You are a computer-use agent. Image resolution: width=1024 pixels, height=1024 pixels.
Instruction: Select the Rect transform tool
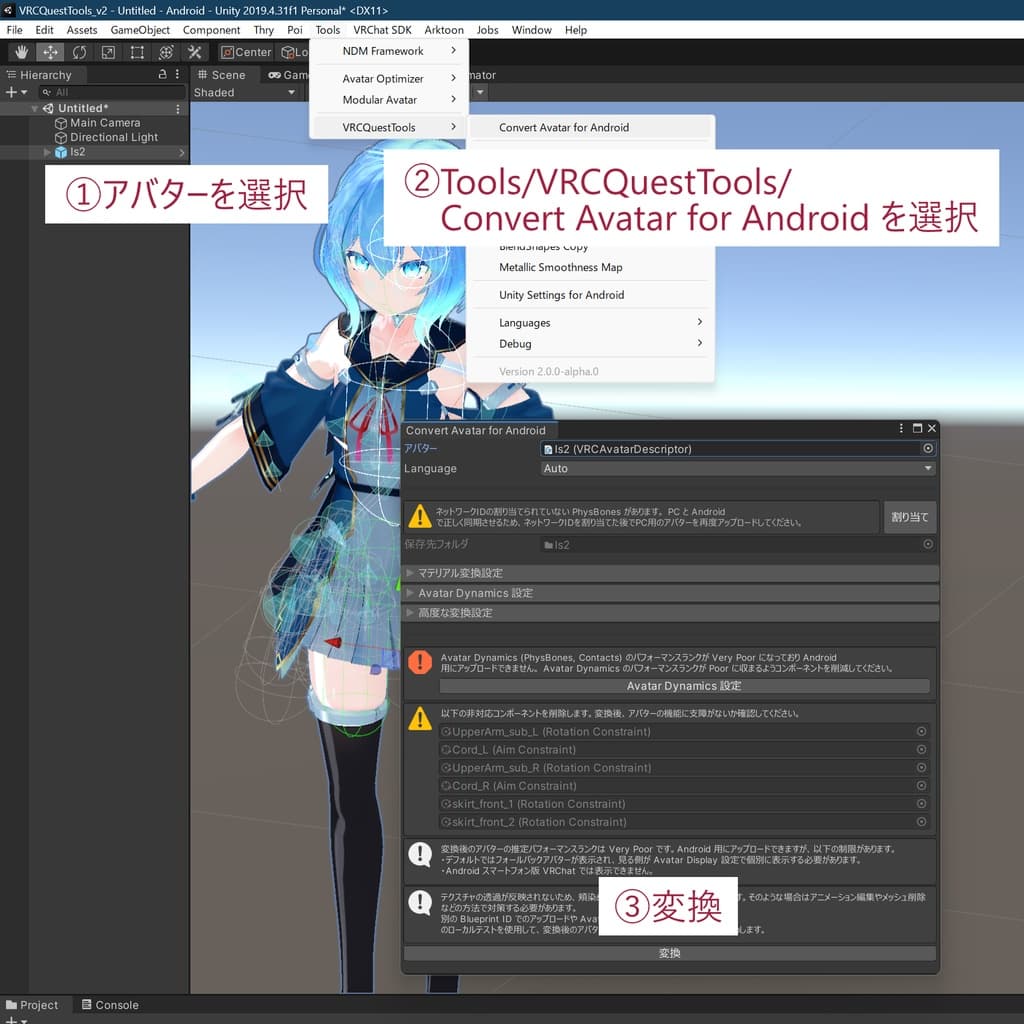pyautogui.click(x=137, y=52)
